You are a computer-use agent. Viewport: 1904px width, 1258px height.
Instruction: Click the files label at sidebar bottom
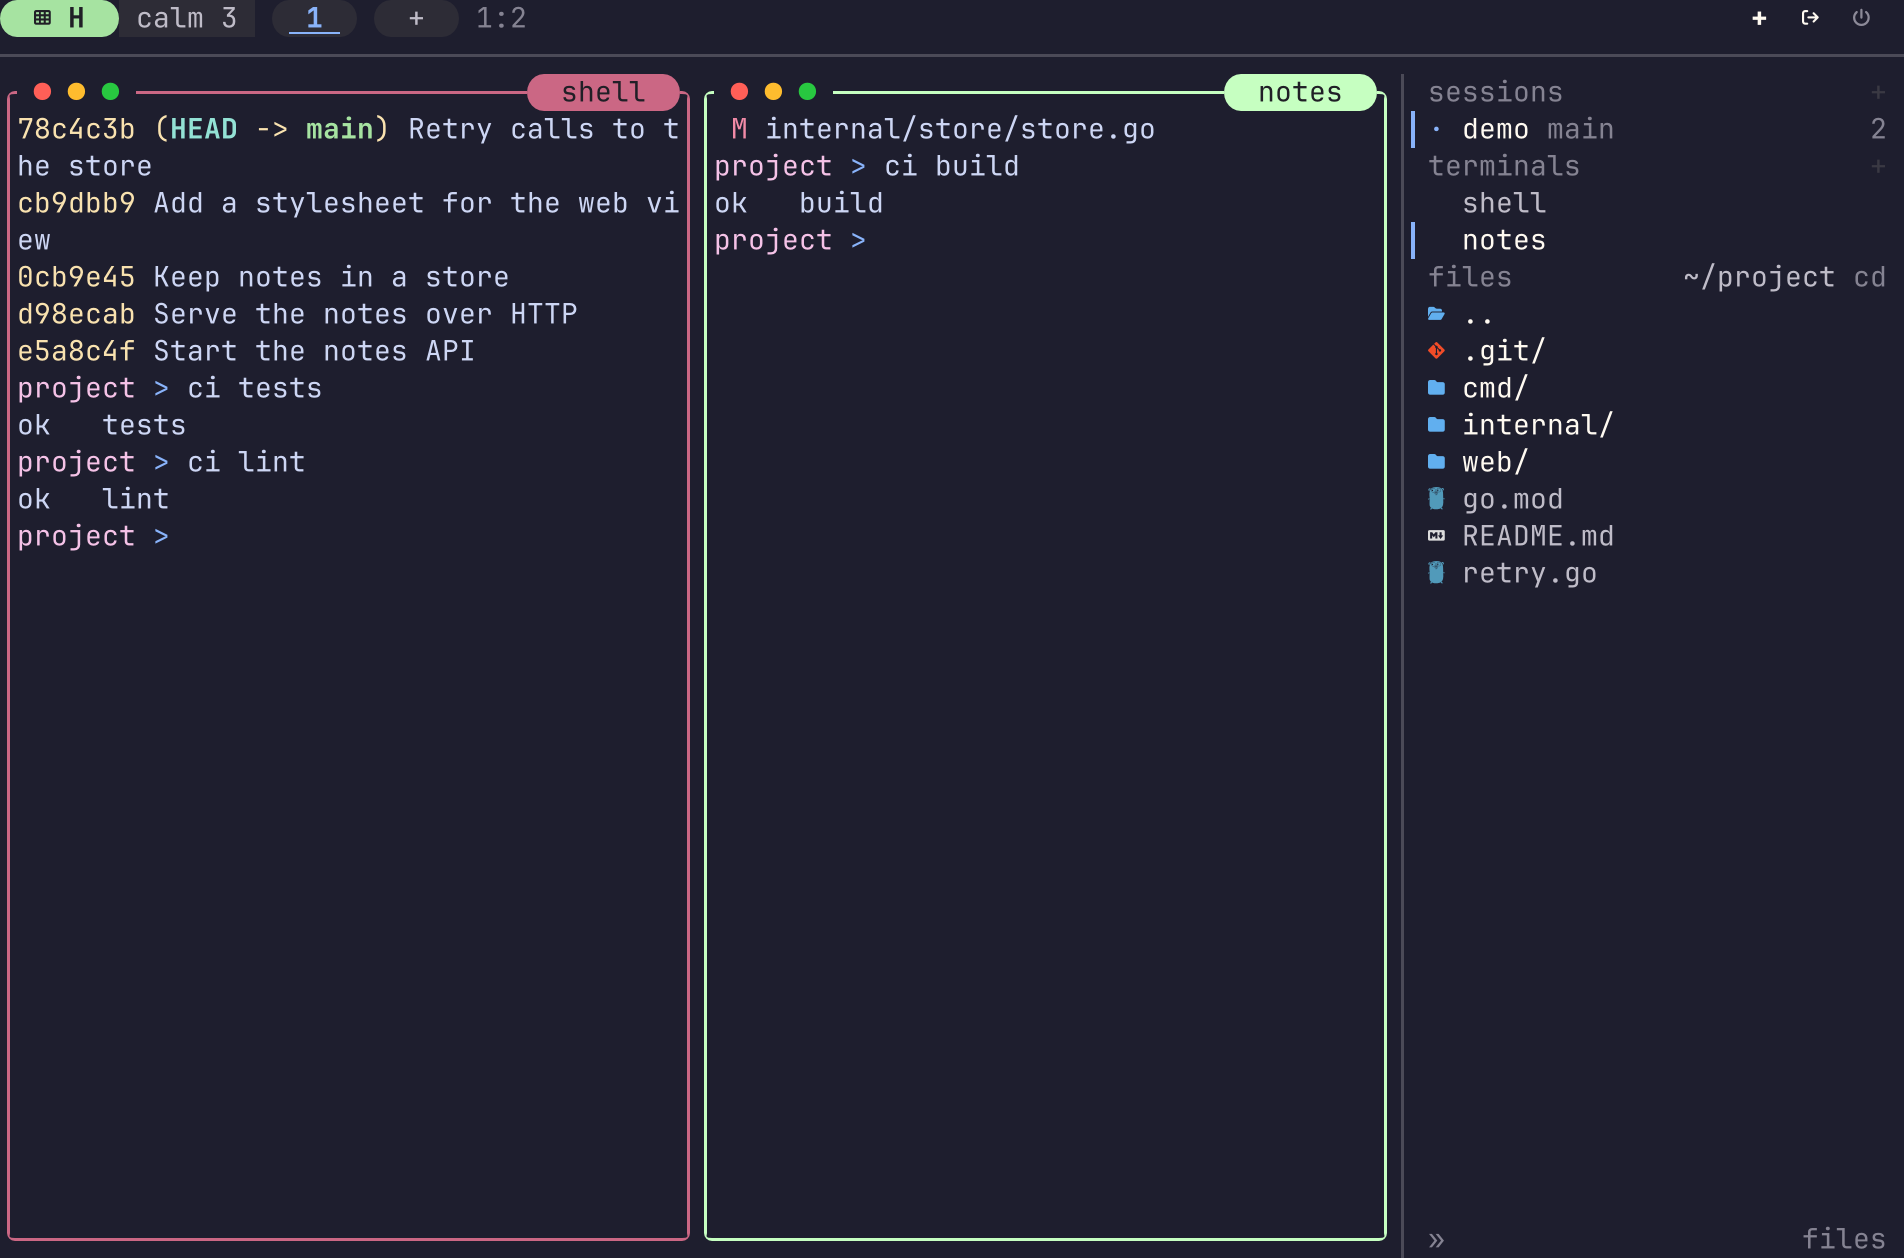[1843, 1239]
